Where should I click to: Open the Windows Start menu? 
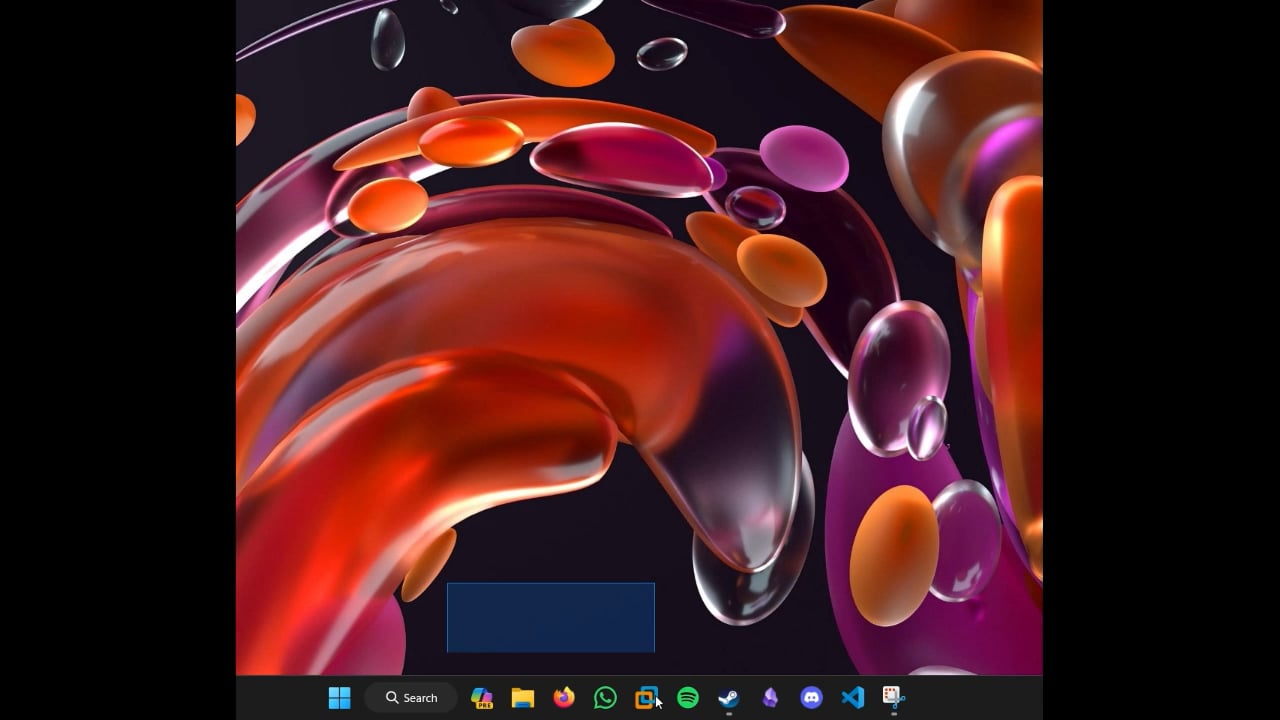tap(340, 698)
